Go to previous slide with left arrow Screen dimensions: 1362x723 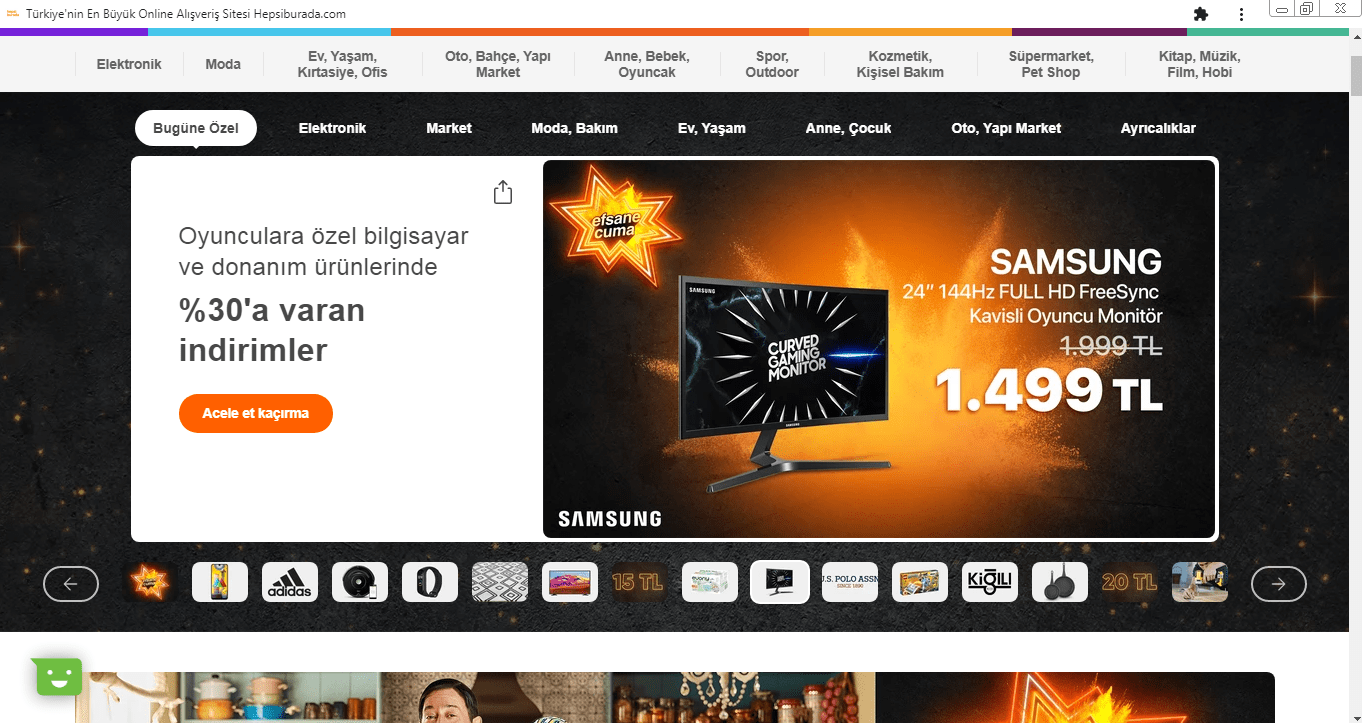71,584
